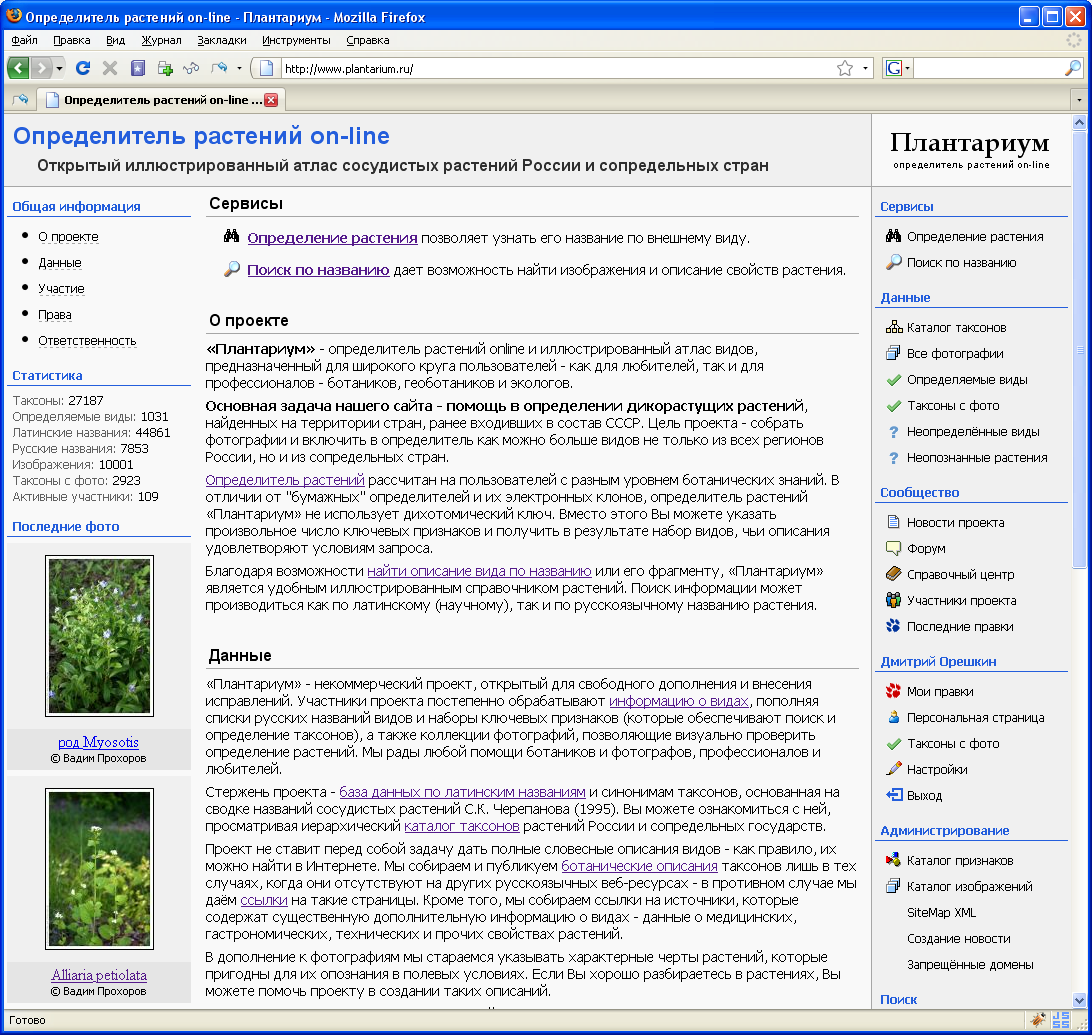
Task: Click the Alliaria petiolata plant thumbnail
Action: coord(99,869)
